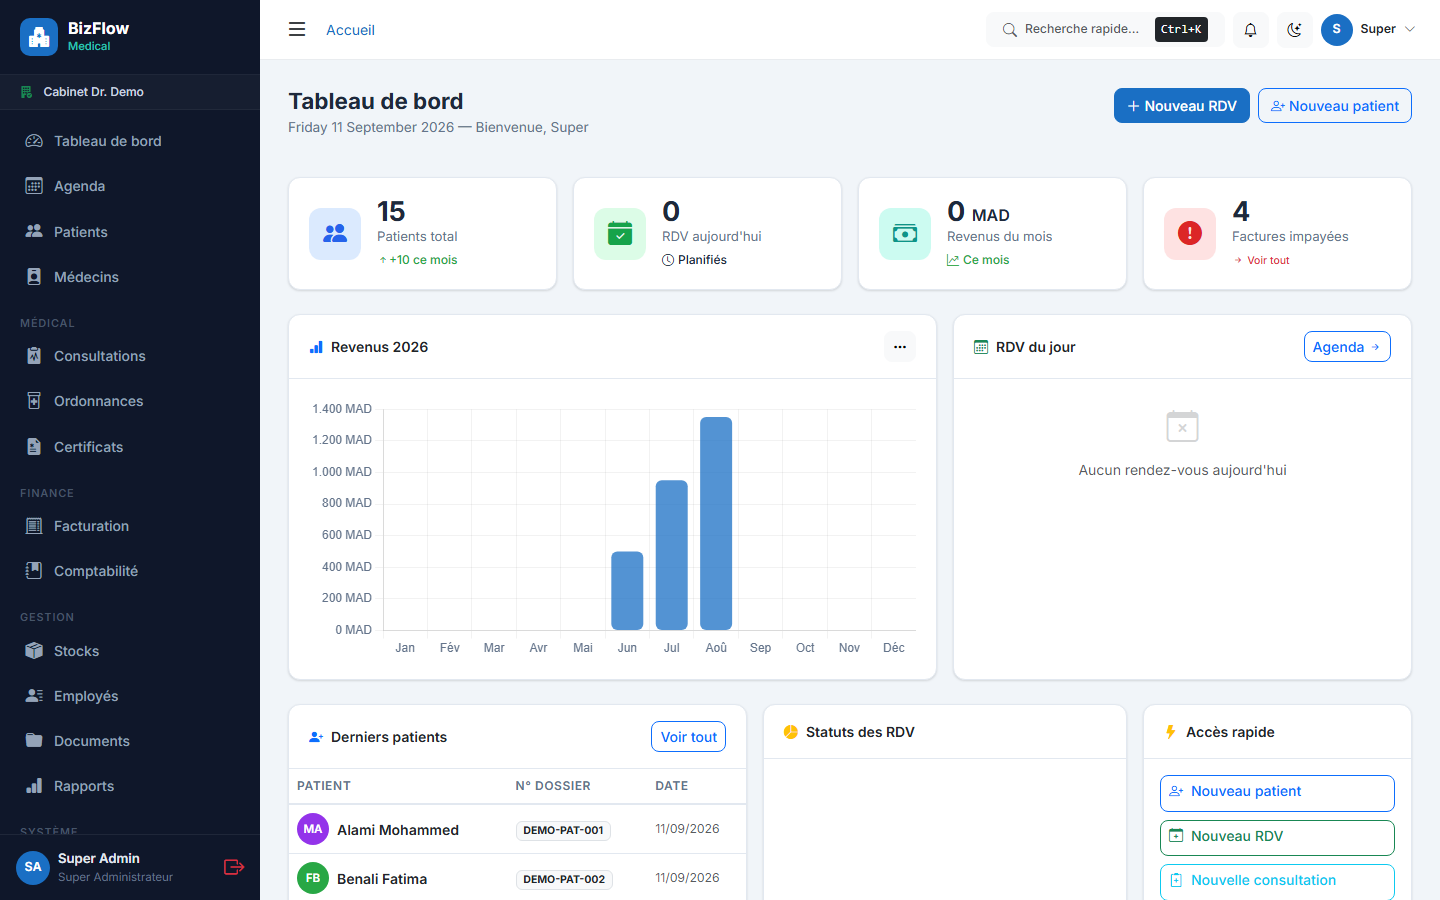Open Voir tout under Factures impayées
The image size is (1440, 900).
pyautogui.click(x=1261, y=260)
